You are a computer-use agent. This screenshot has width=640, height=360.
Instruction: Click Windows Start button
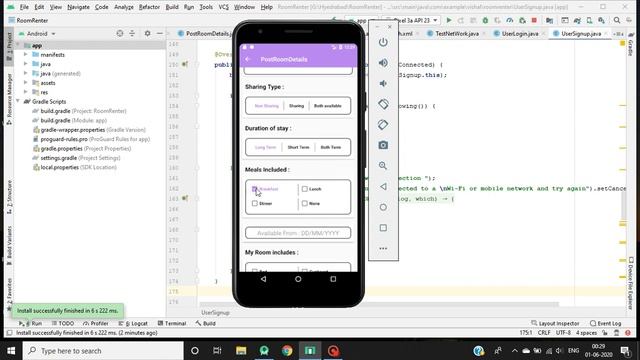coord(11,351)
